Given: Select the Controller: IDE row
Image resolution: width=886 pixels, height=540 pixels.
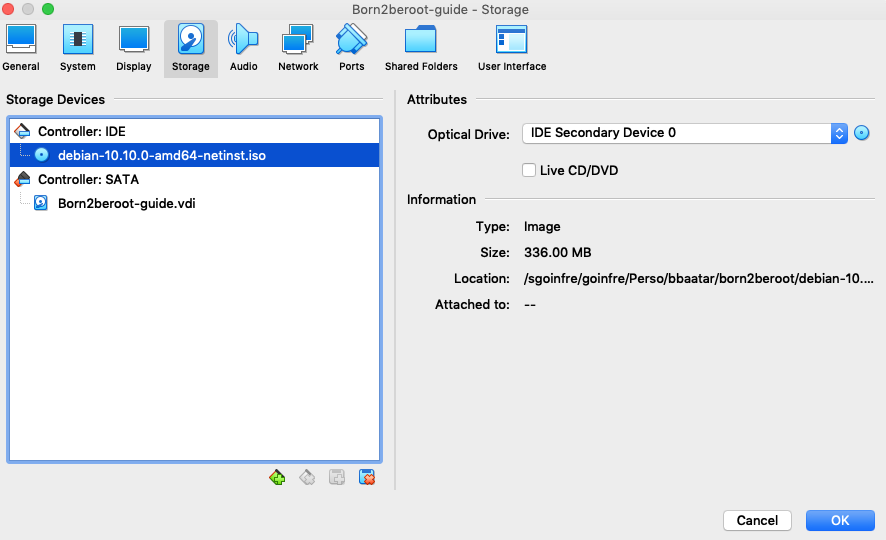Looking at the screenshot, I should pos(194,131).
